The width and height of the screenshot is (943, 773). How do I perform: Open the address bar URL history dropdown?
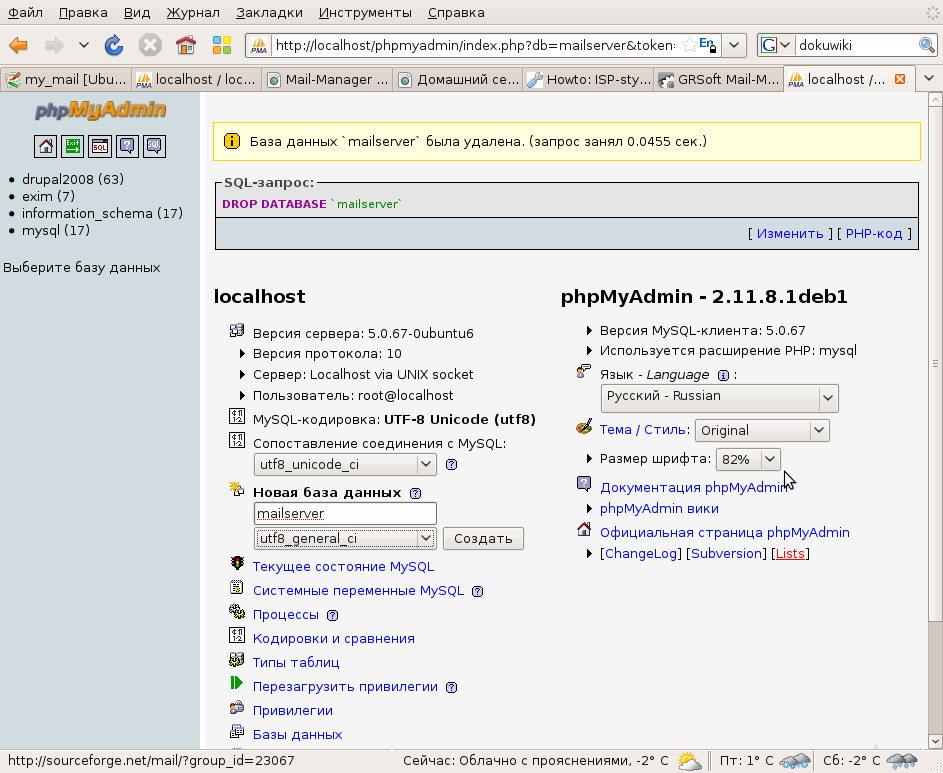click(x=734, y=45)
